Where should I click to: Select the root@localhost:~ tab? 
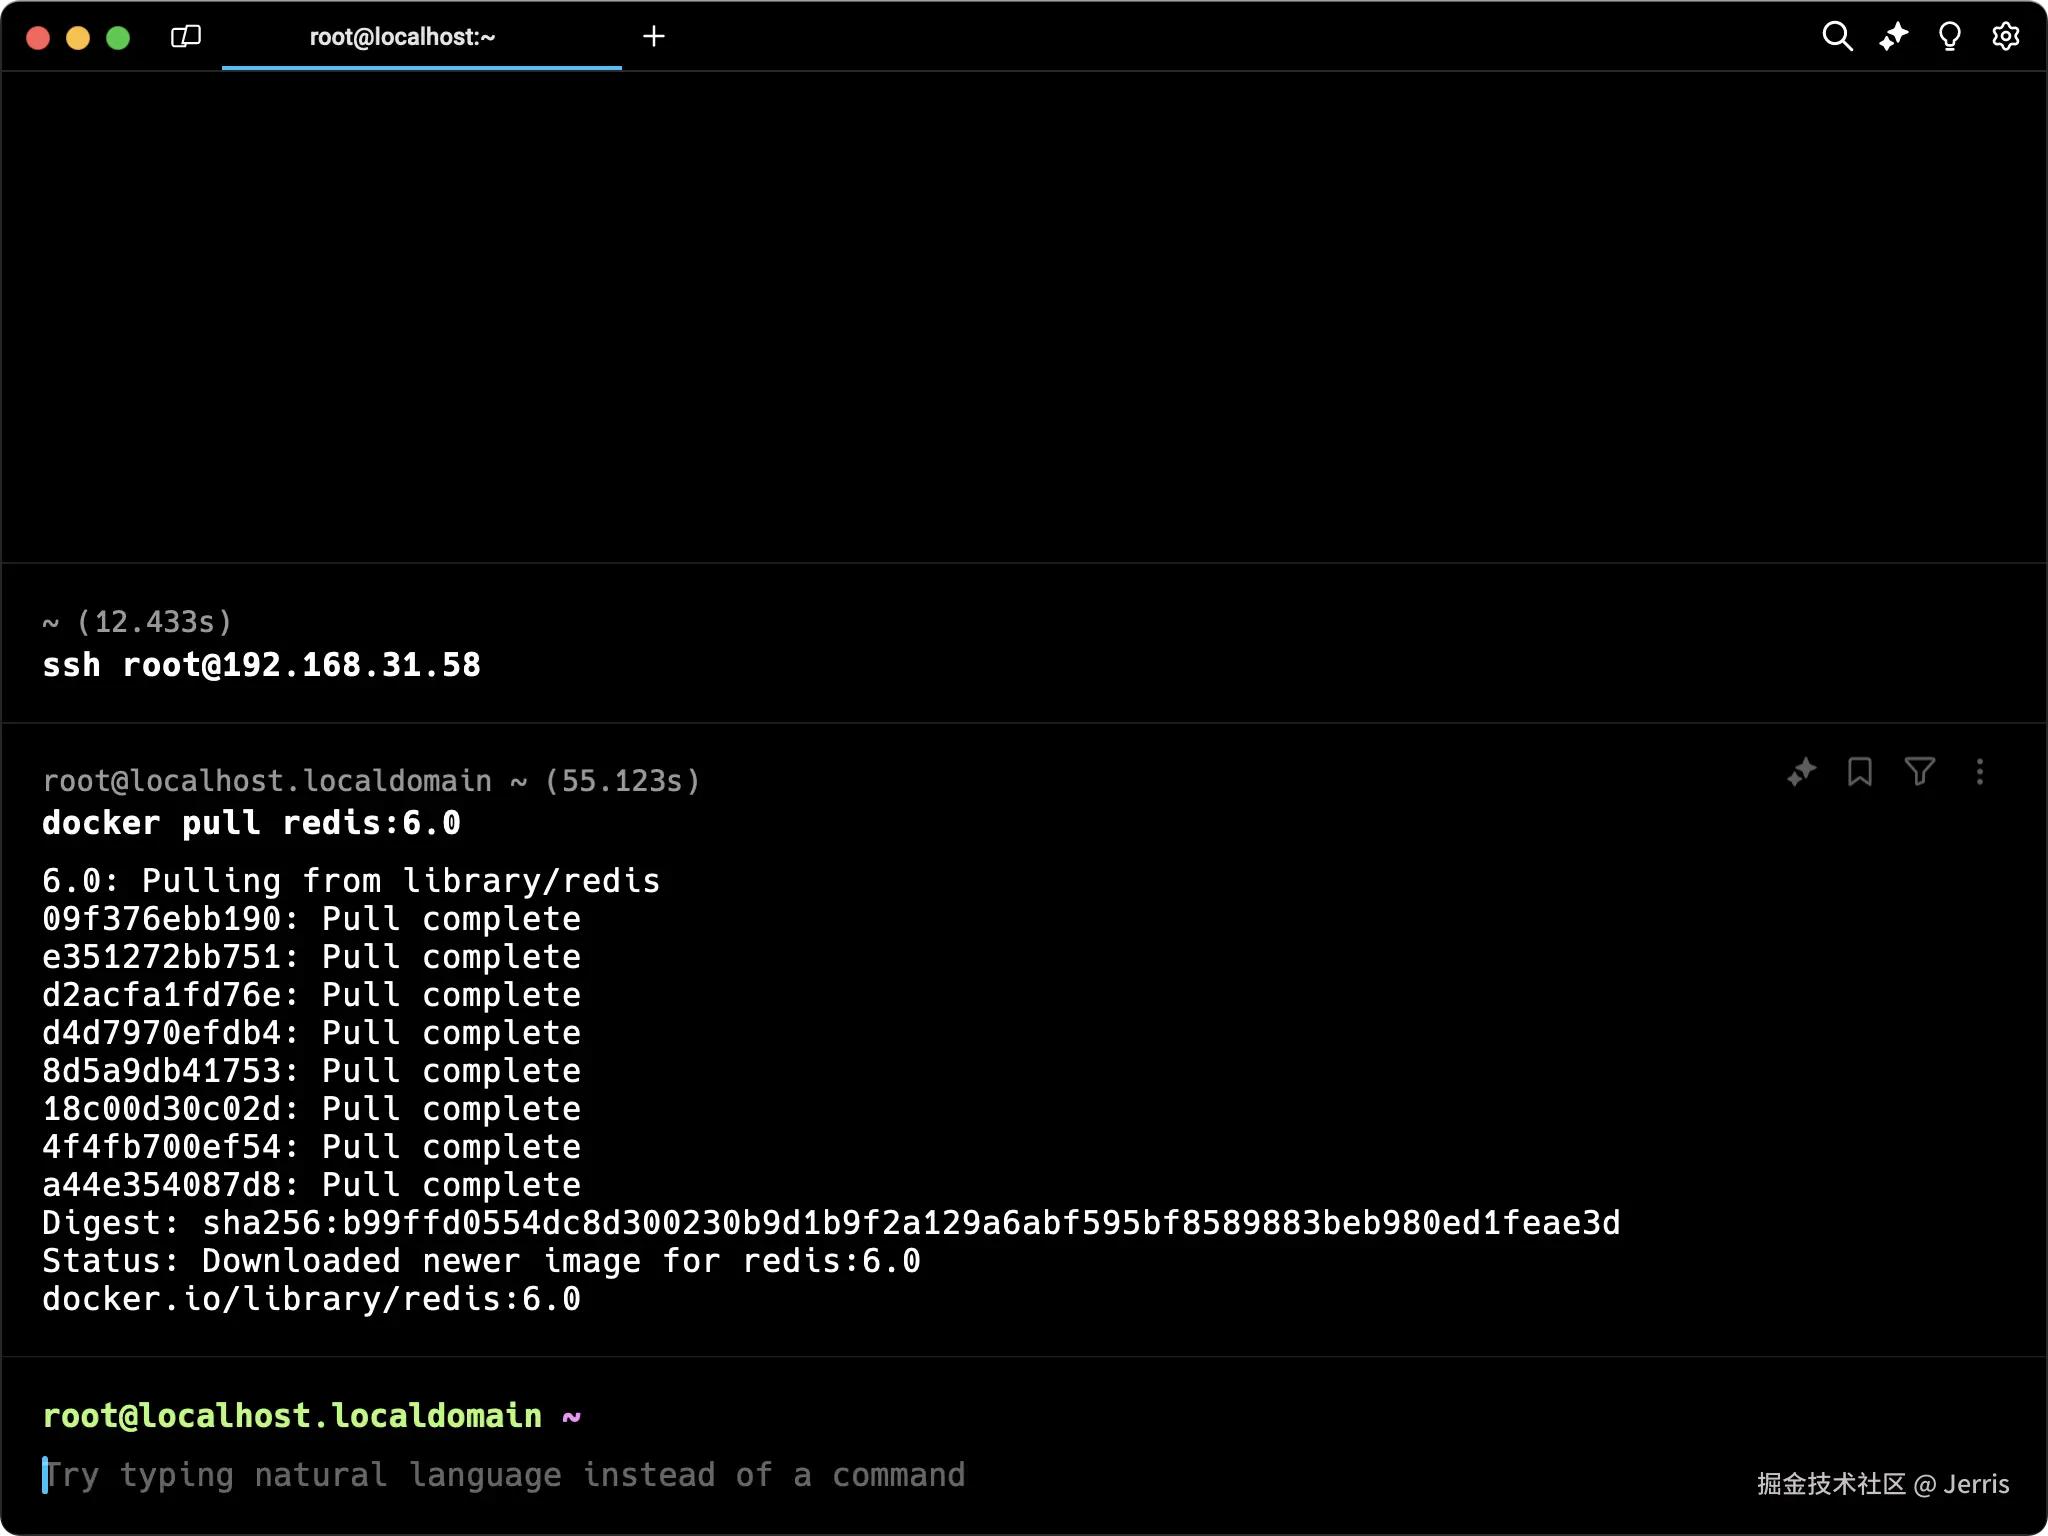coord(402,37)
